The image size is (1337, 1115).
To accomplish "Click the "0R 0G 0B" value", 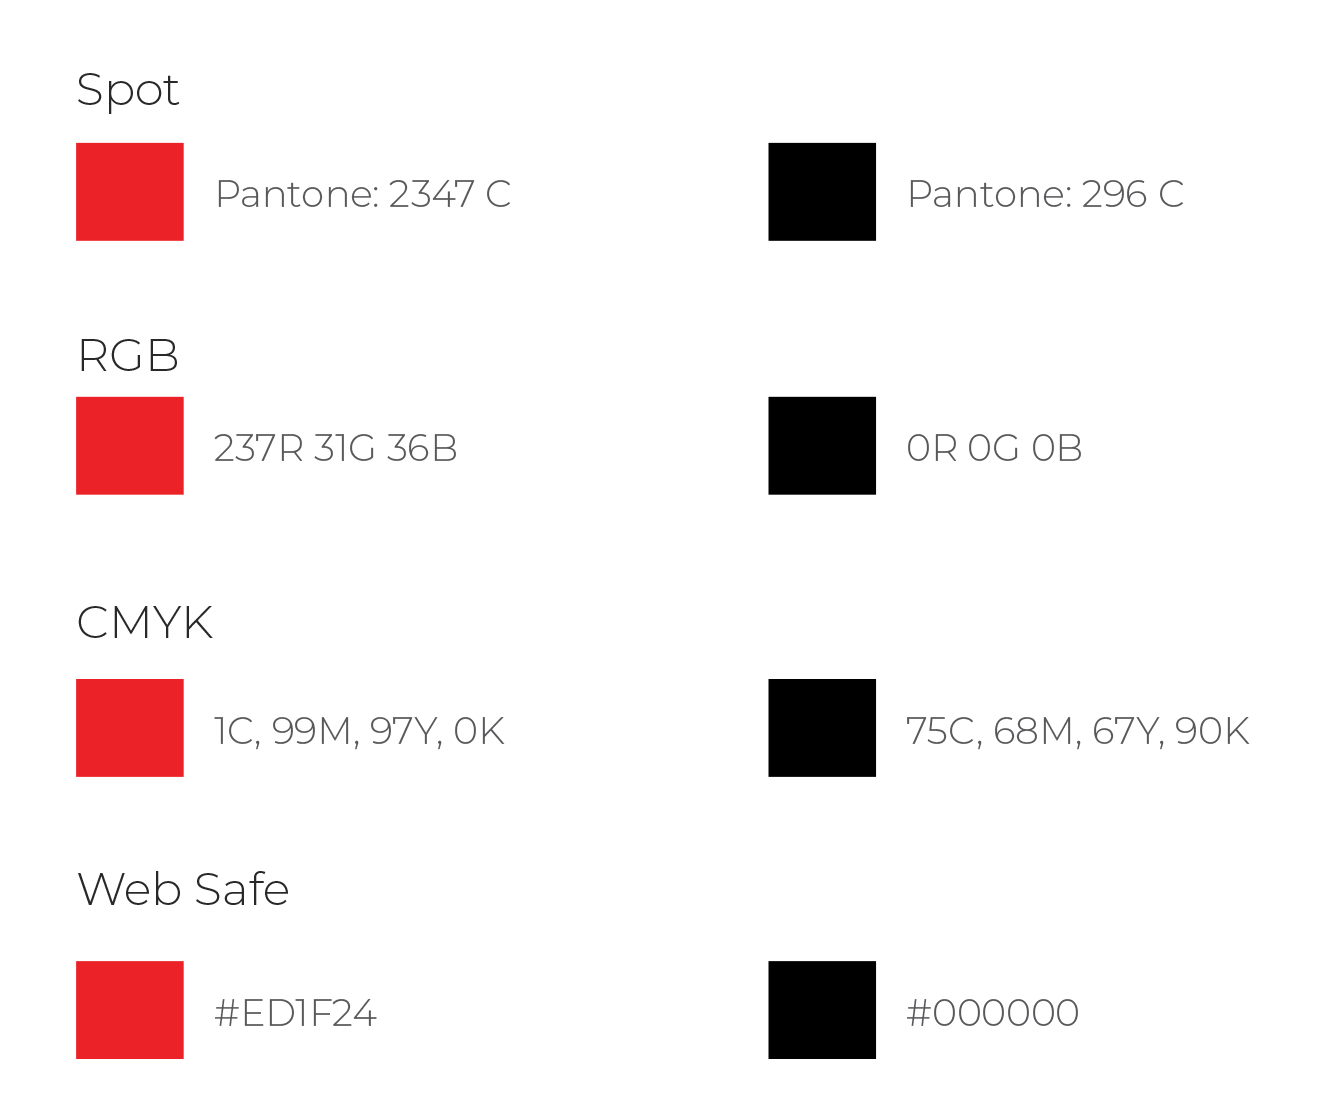I will [x=994, y=448].
